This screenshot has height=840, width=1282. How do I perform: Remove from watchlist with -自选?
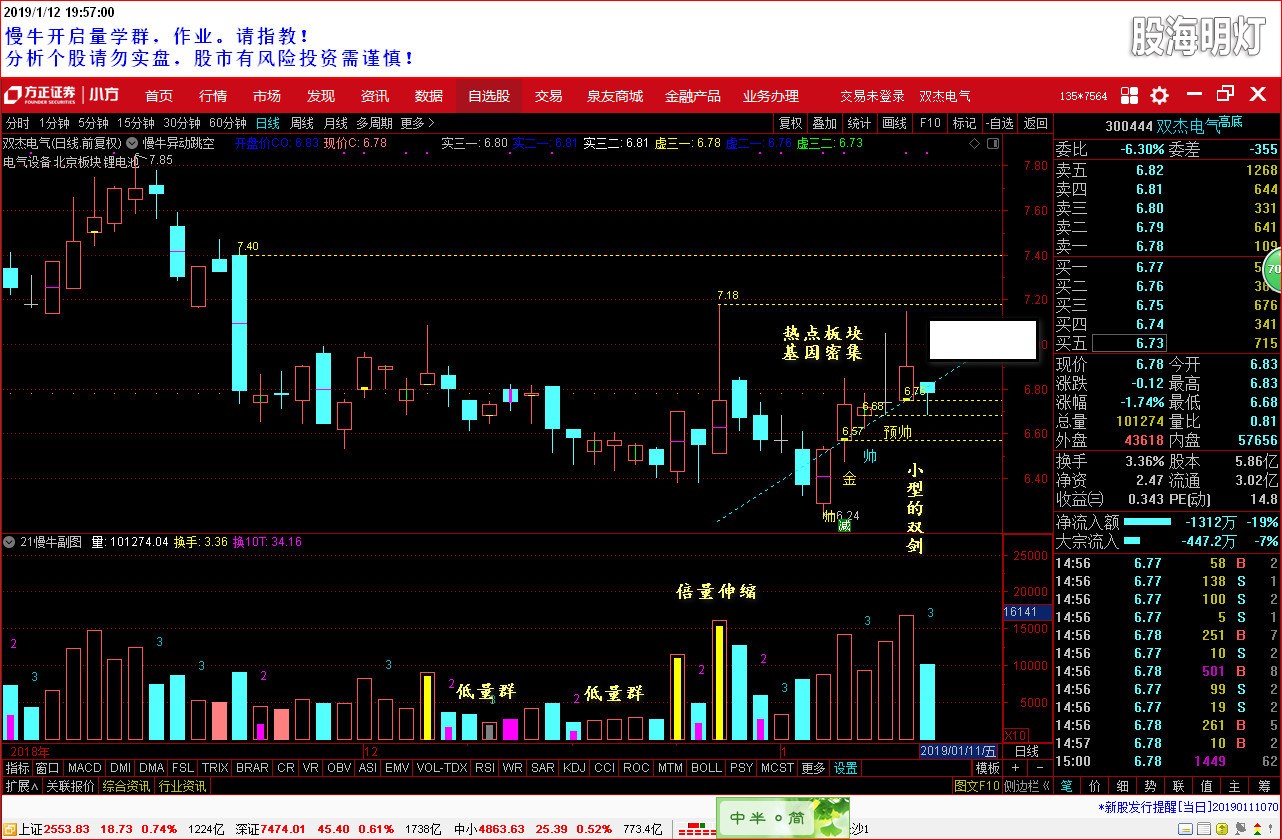coord(999,123)
